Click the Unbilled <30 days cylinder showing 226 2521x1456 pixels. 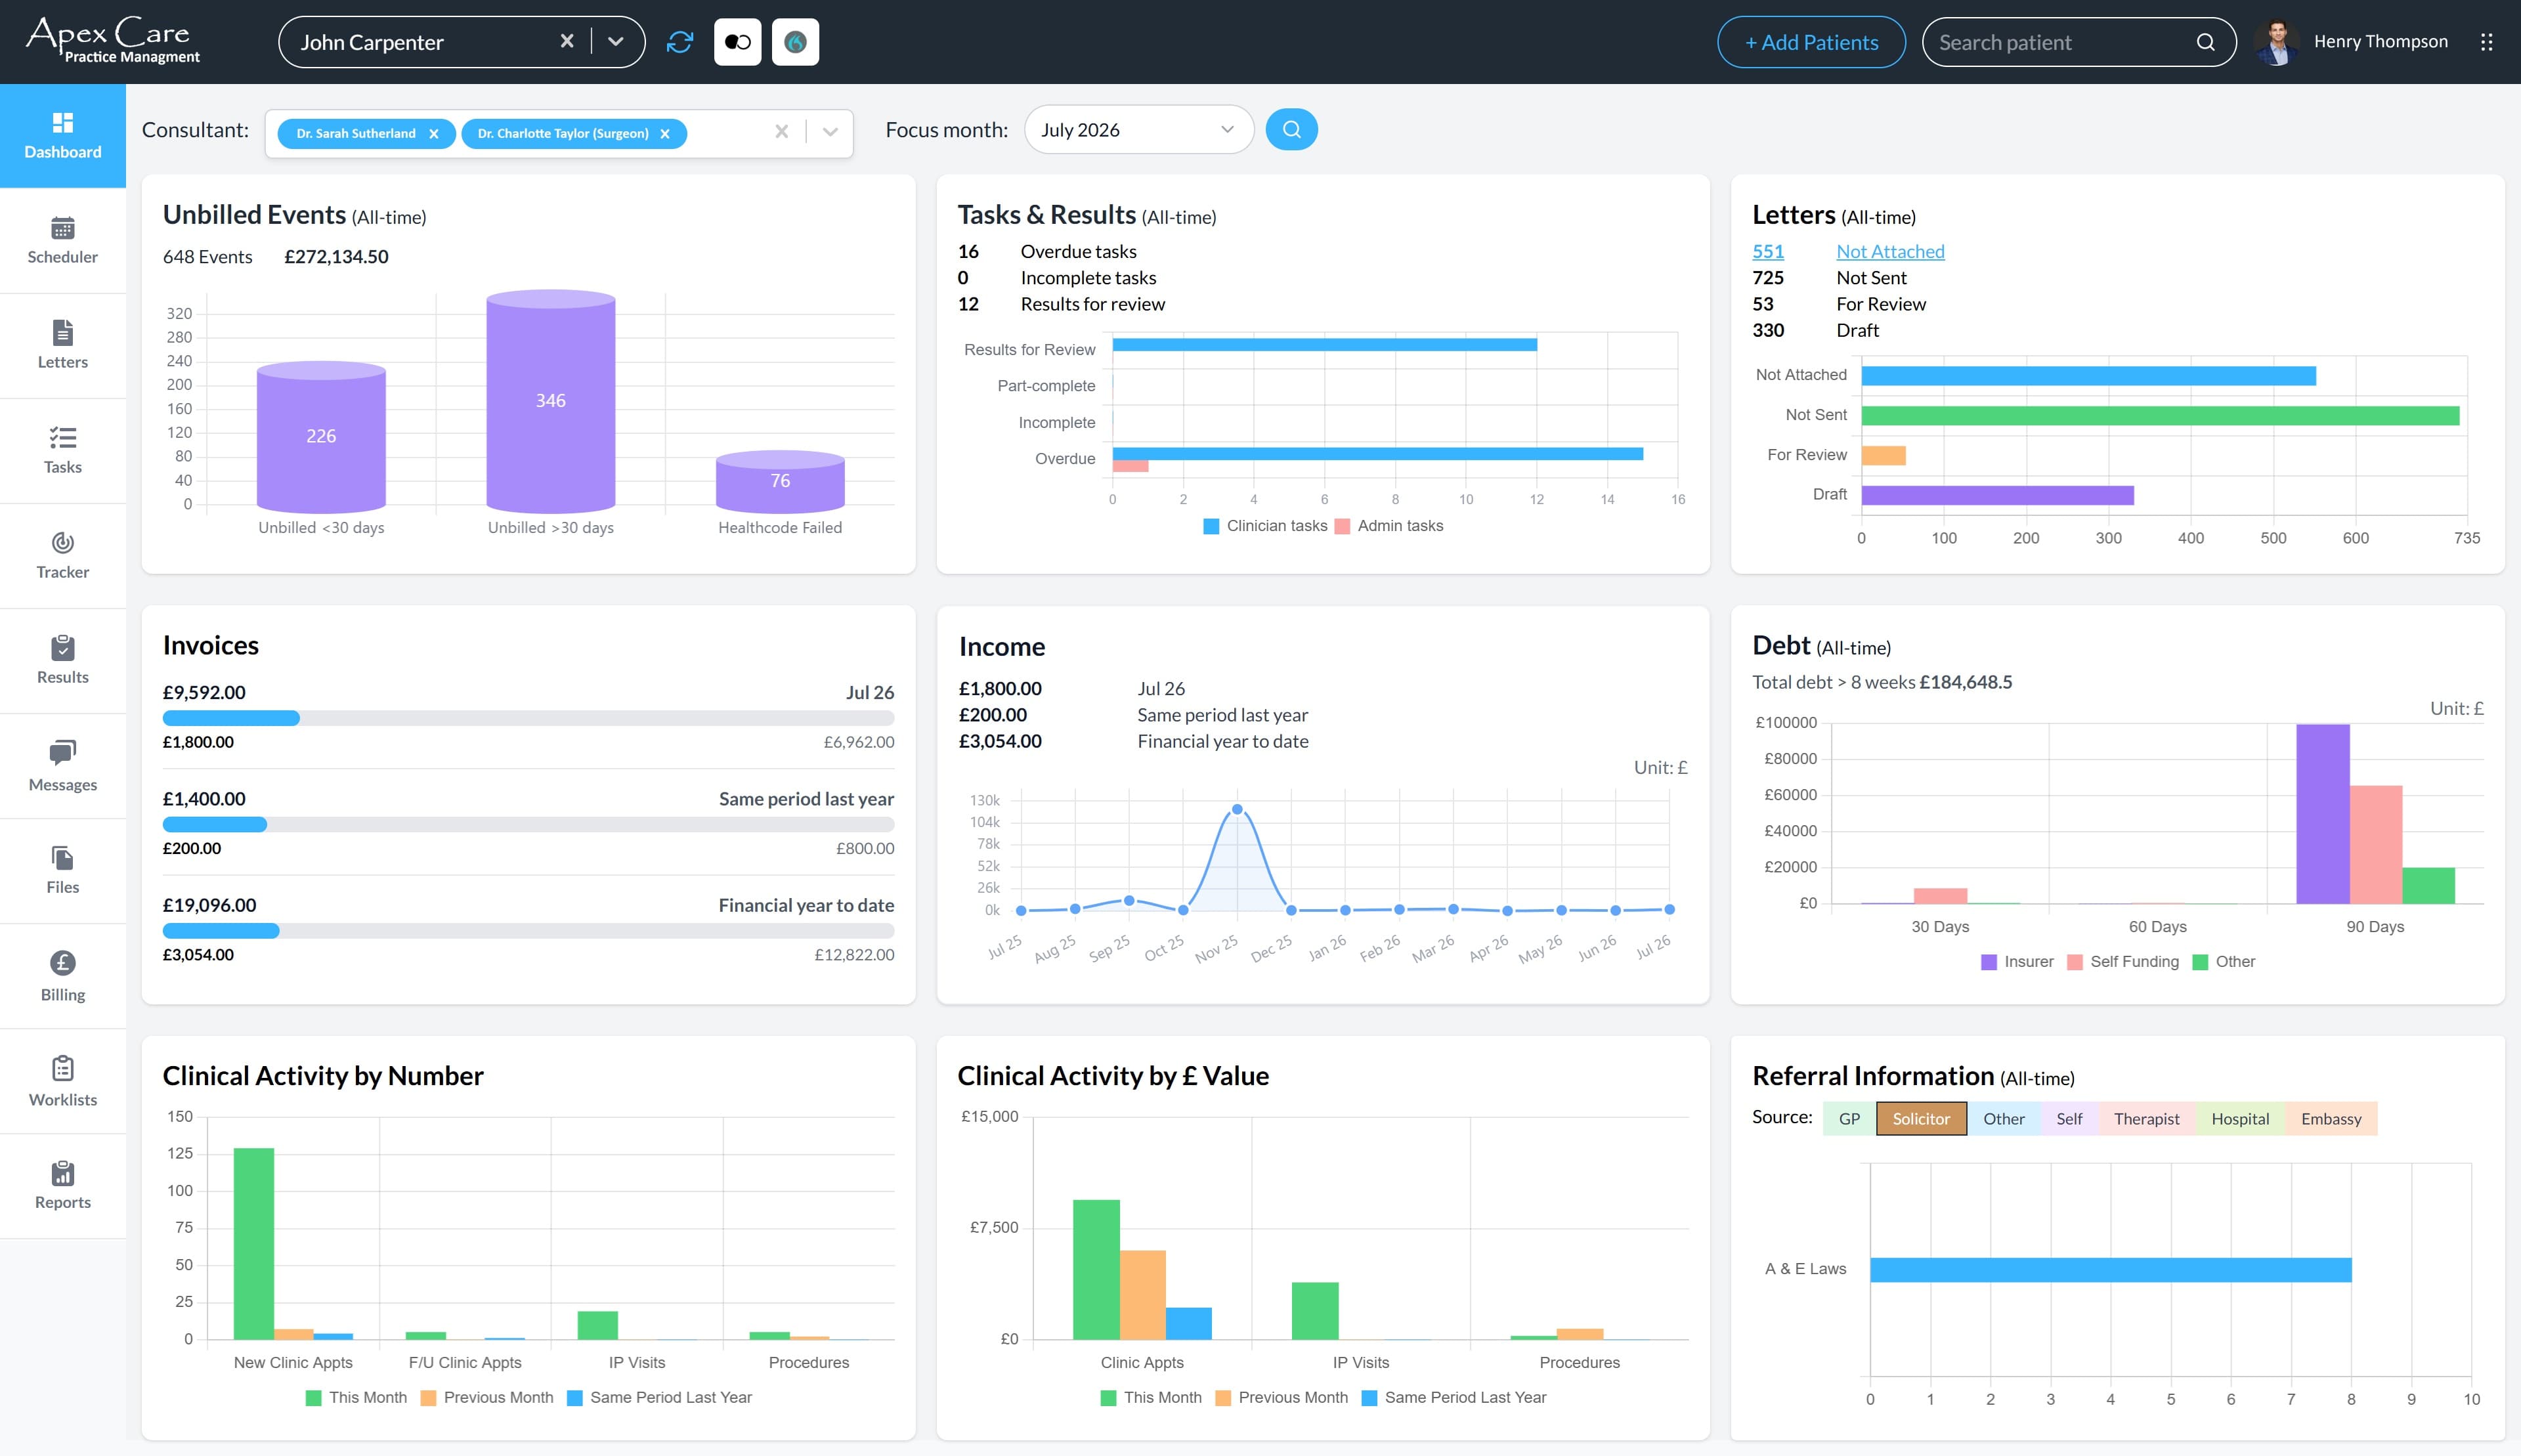[321, 438]
